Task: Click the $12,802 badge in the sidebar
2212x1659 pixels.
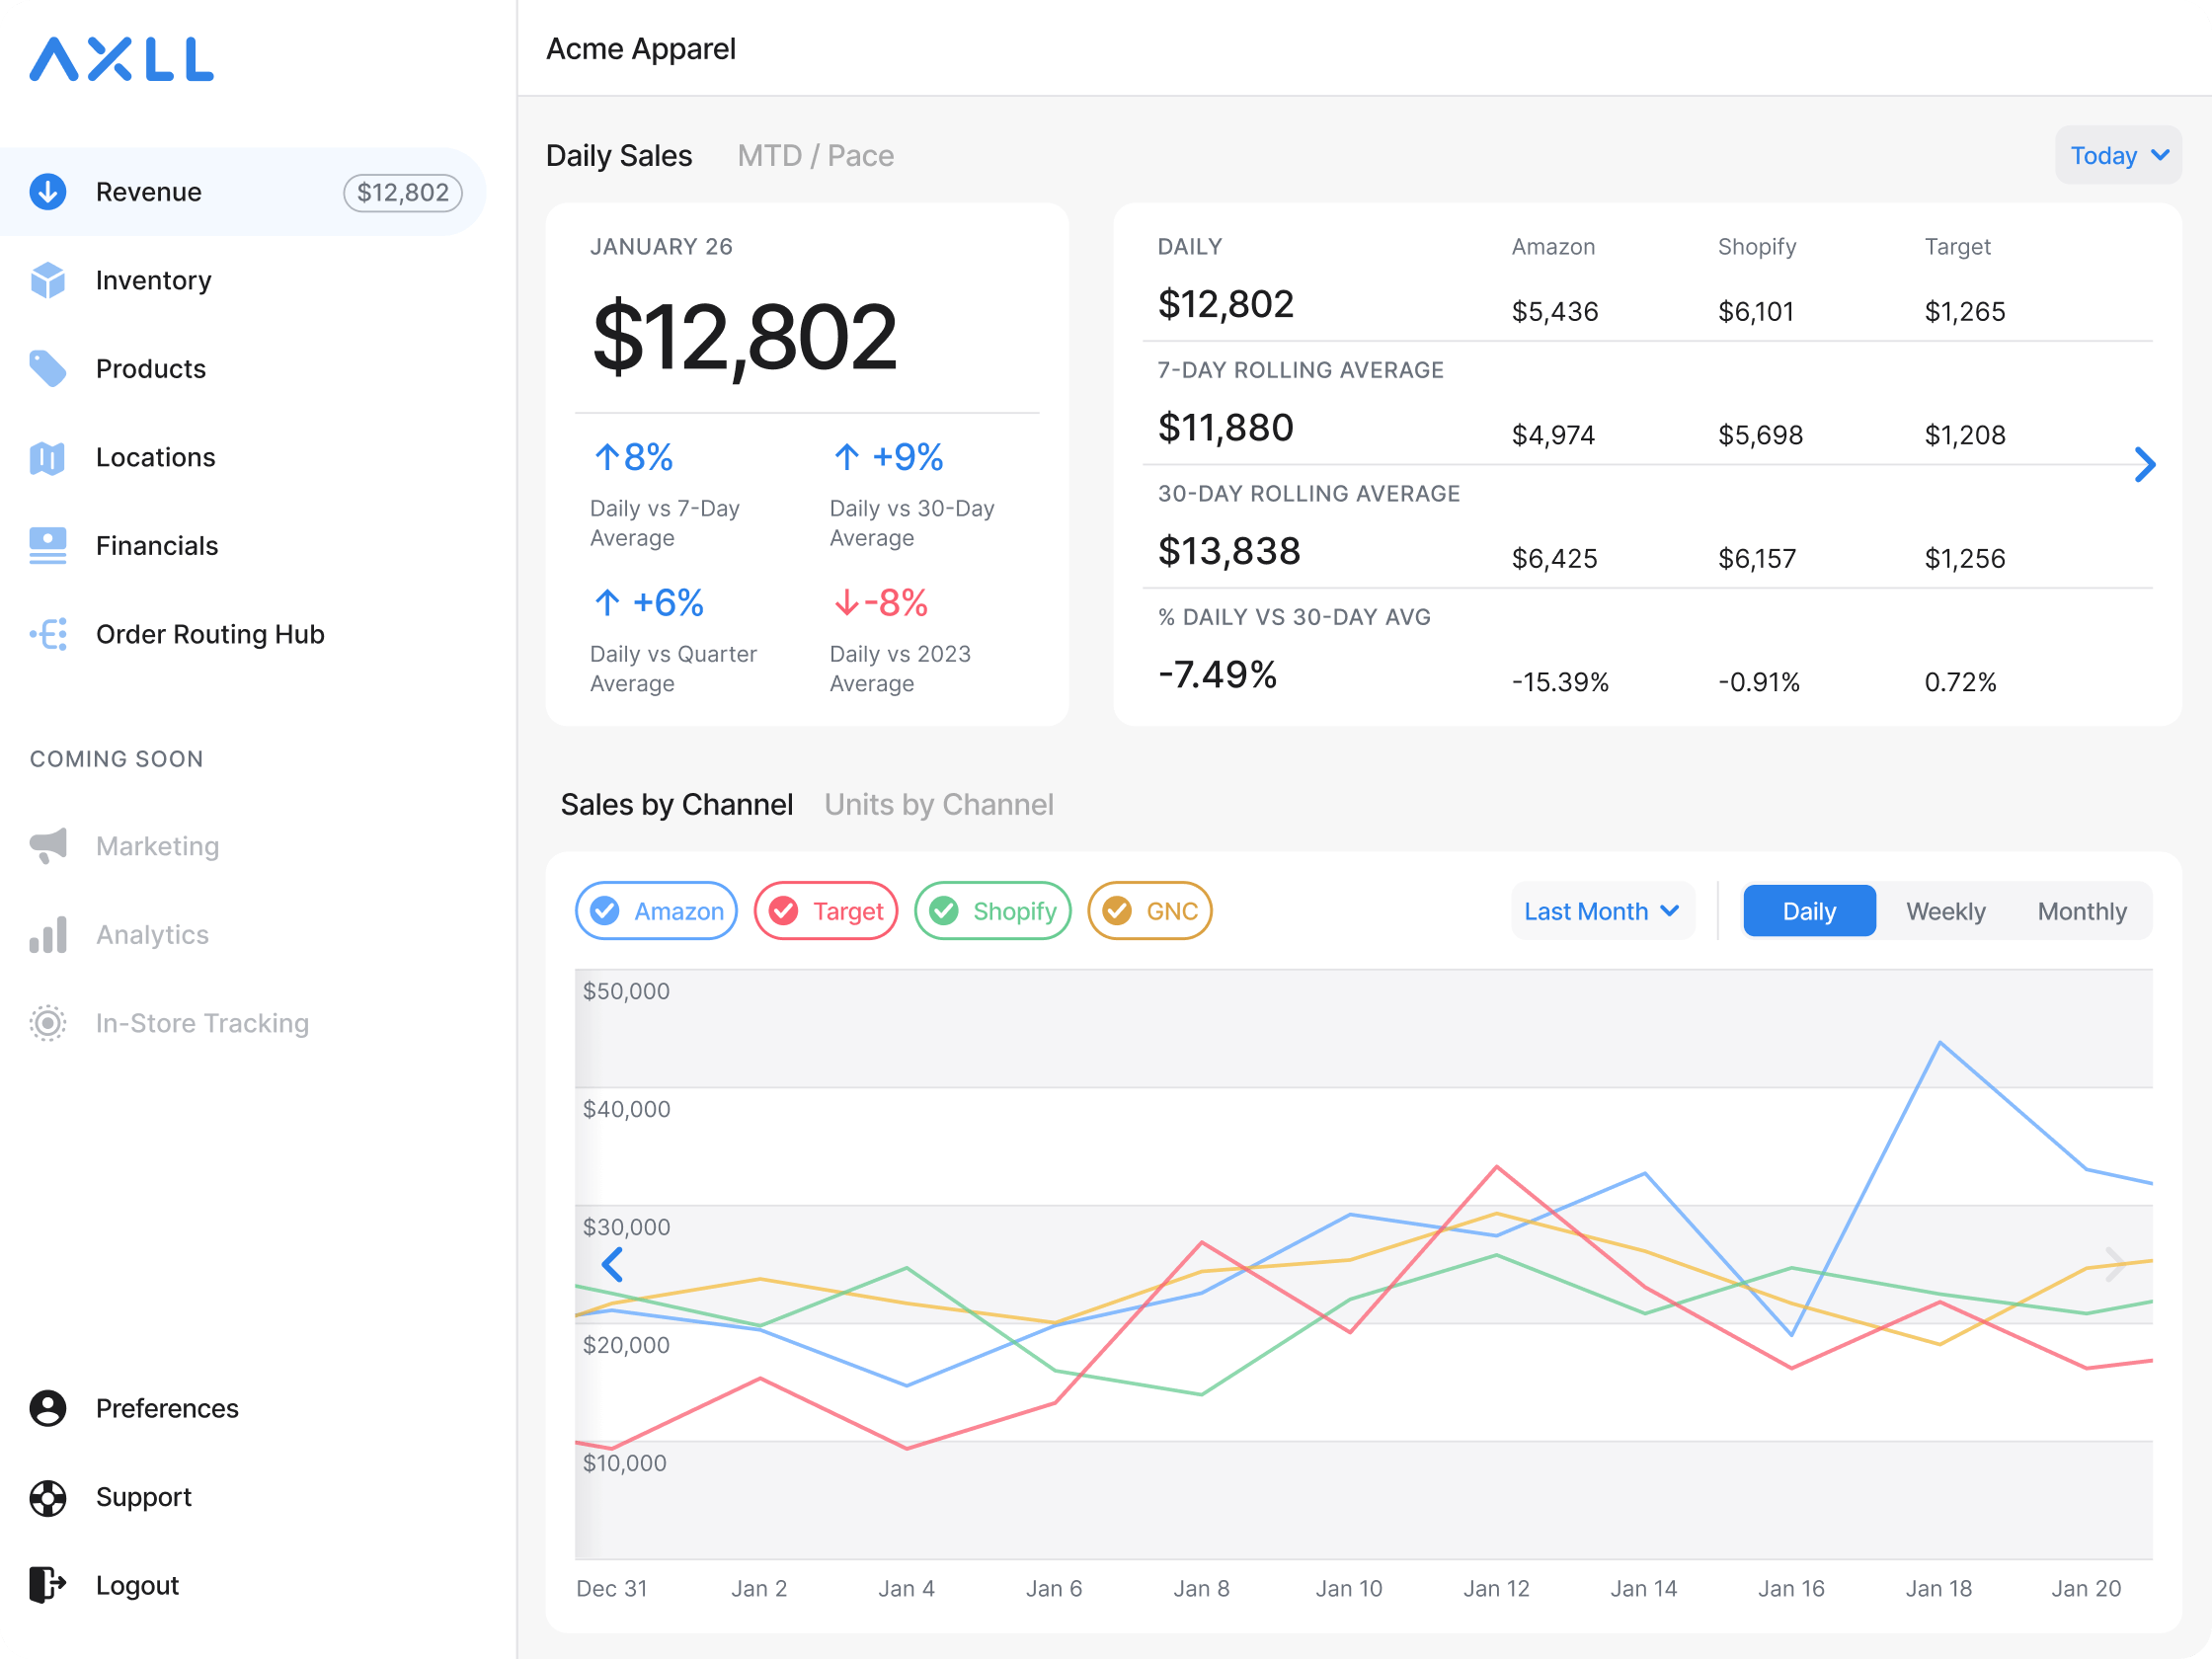Action: [403, 192]
